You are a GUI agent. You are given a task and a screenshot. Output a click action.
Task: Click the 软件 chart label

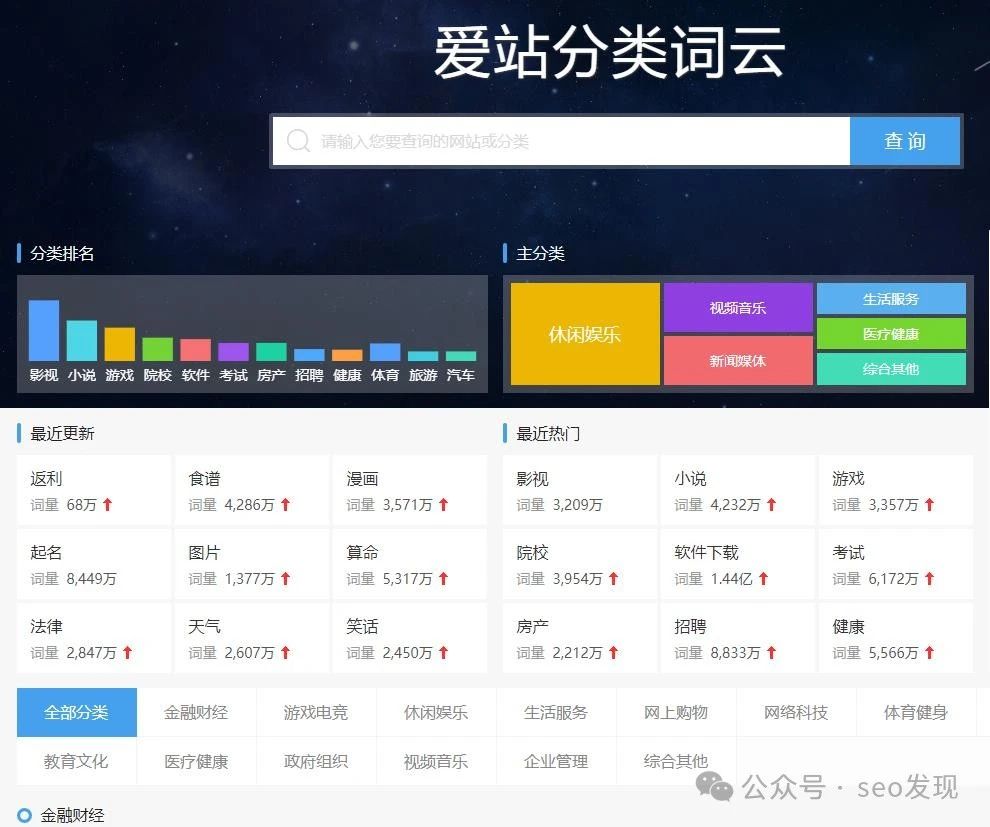pyautogui.click(x=195, y=375)
